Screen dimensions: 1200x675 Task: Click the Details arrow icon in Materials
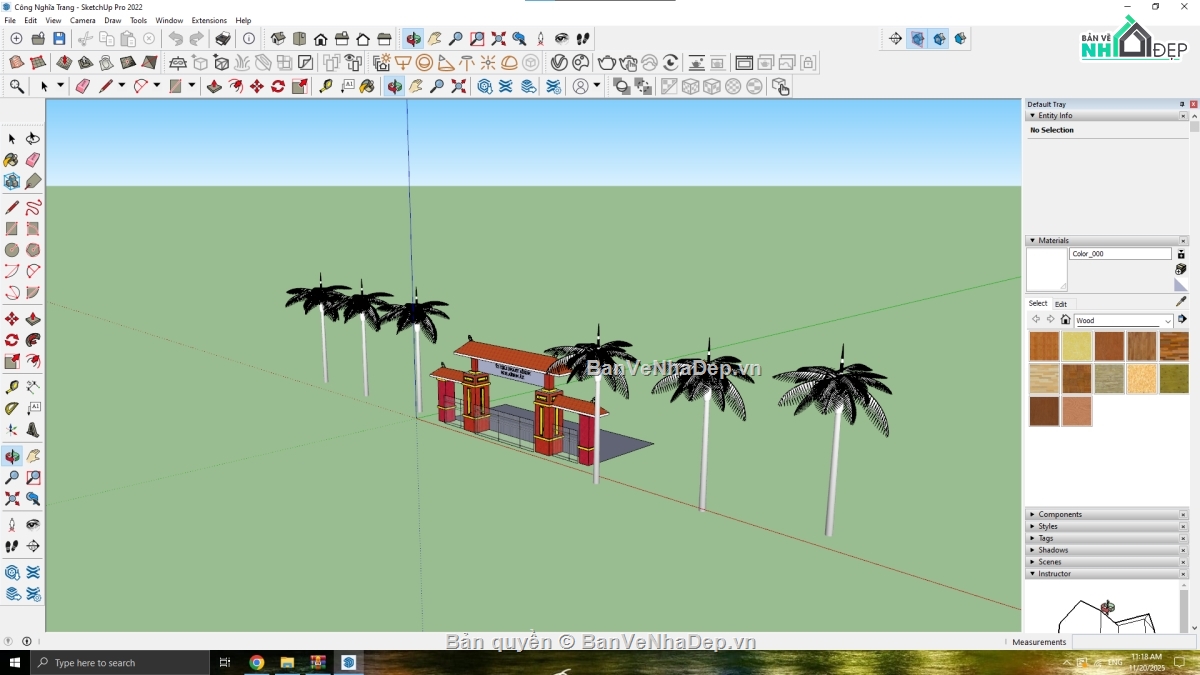click(x=1182, y=320)
